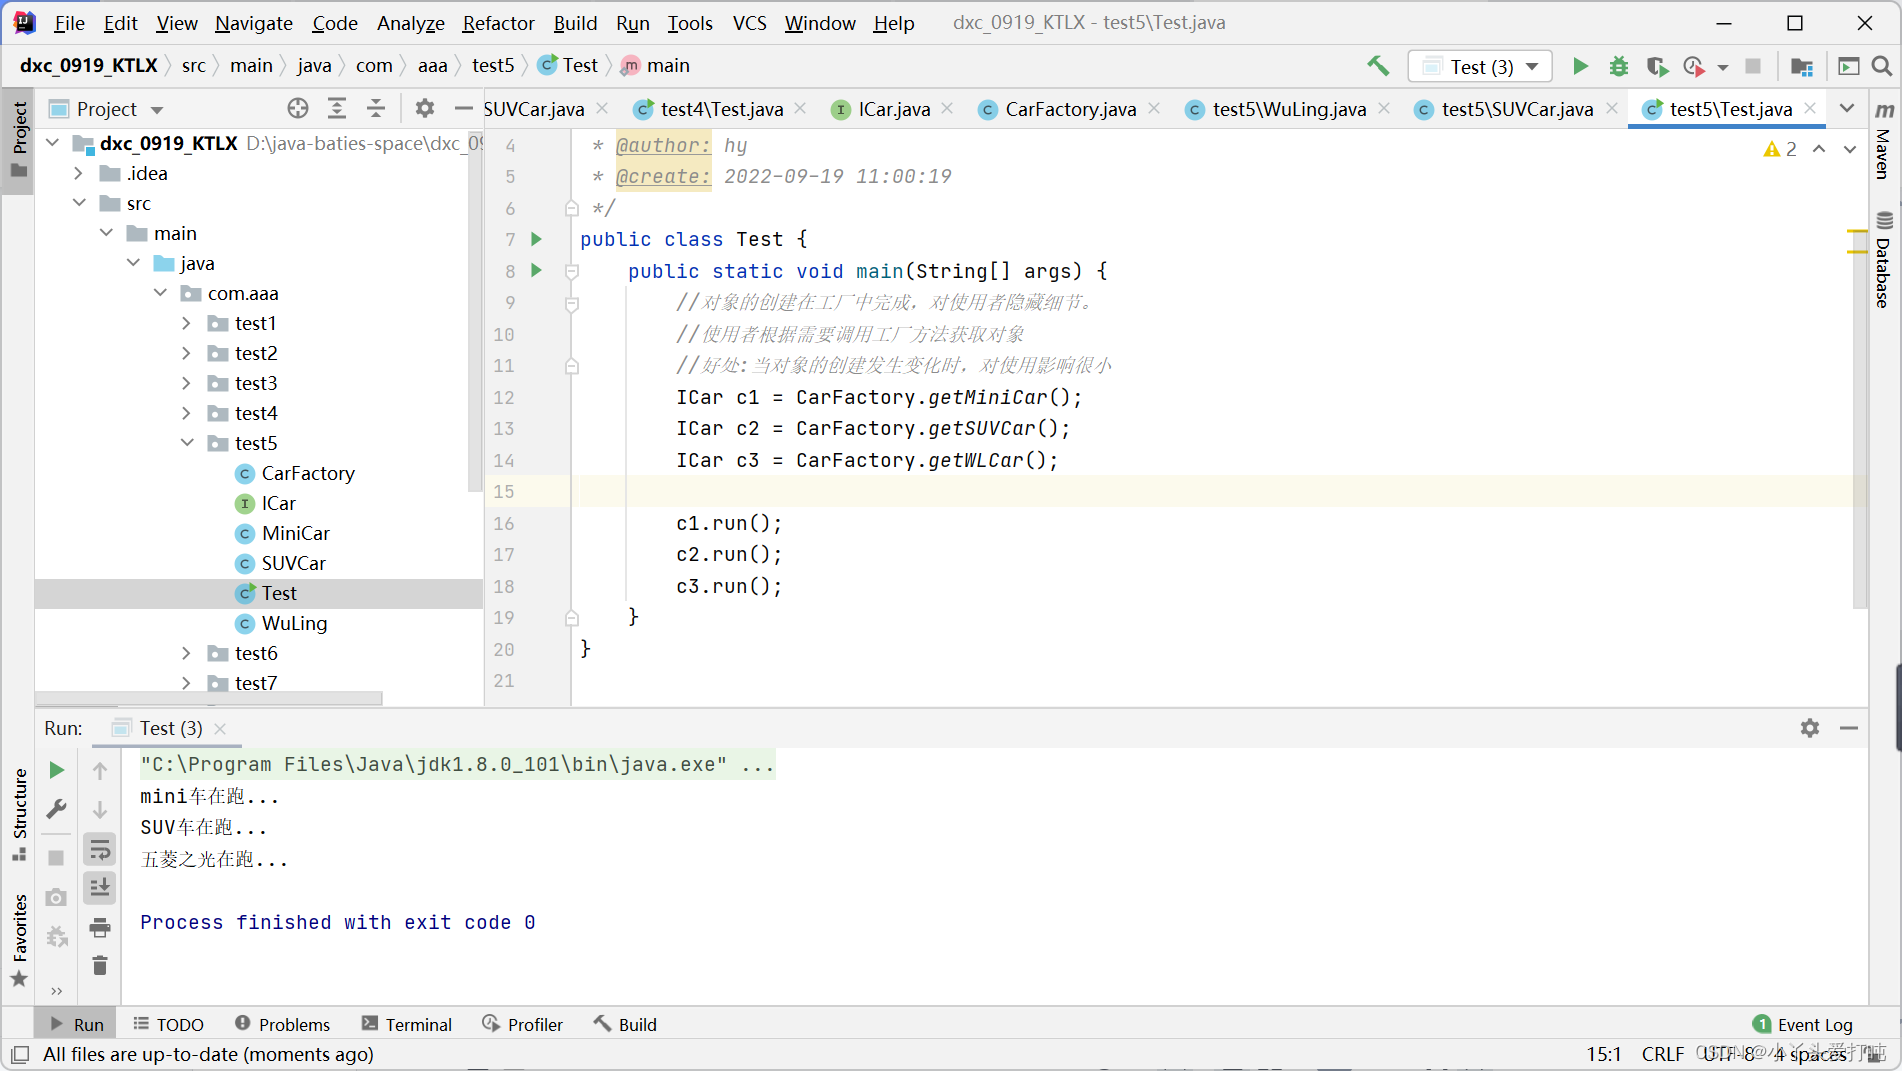
Task: Run Test (3) with green play button
Action: pos(1580,66)
